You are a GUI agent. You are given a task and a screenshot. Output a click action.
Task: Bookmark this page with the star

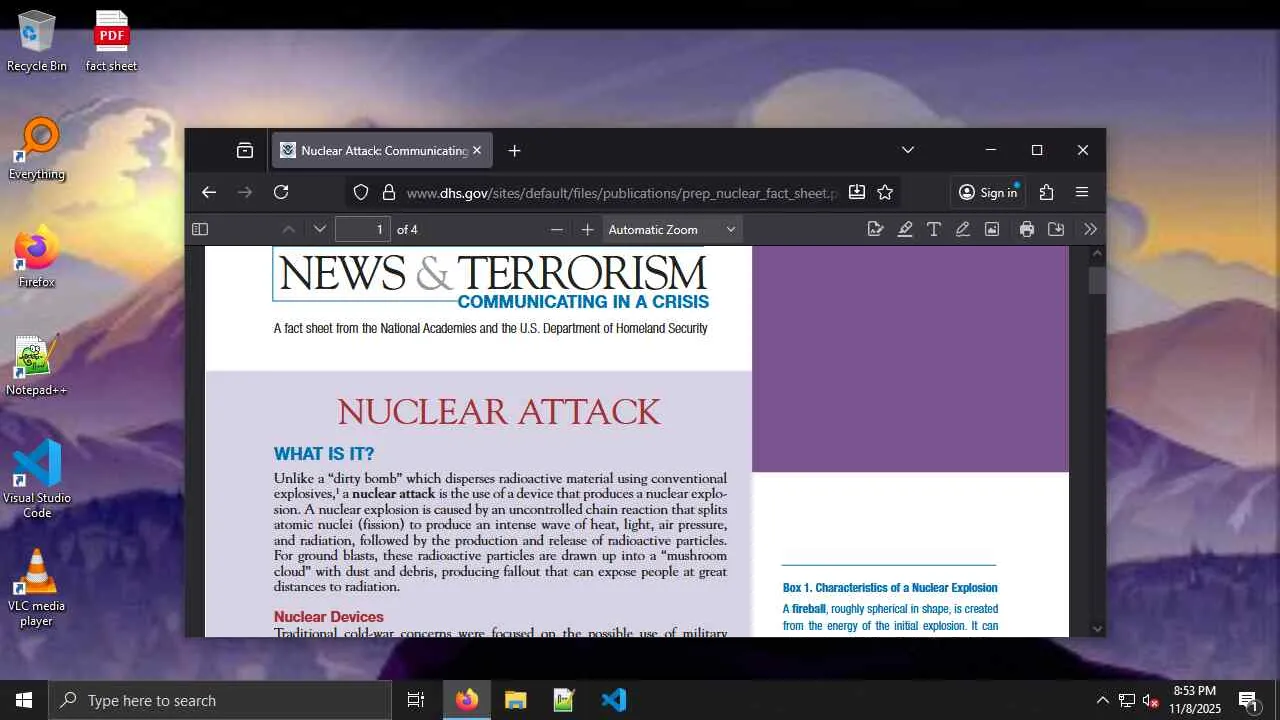click(885, 192)
